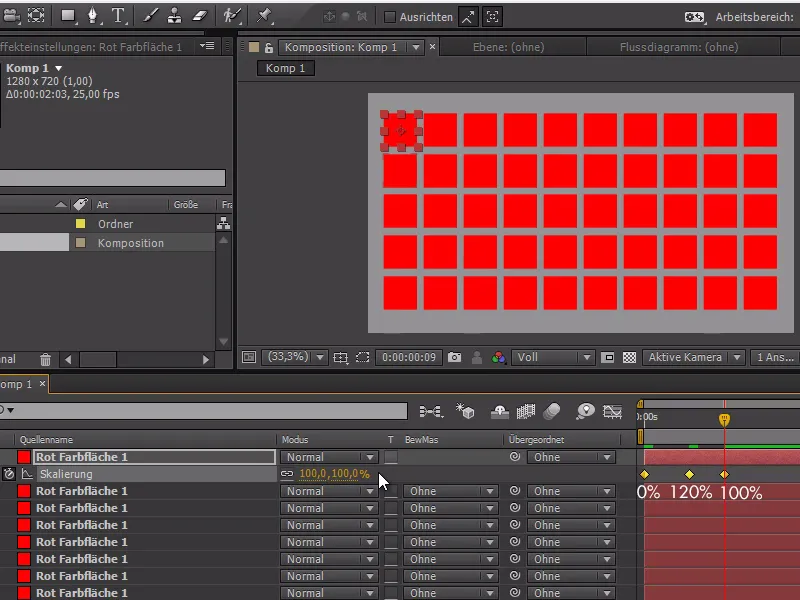Toggle the constrain proportions link for Skalierung

coord(287,474)
